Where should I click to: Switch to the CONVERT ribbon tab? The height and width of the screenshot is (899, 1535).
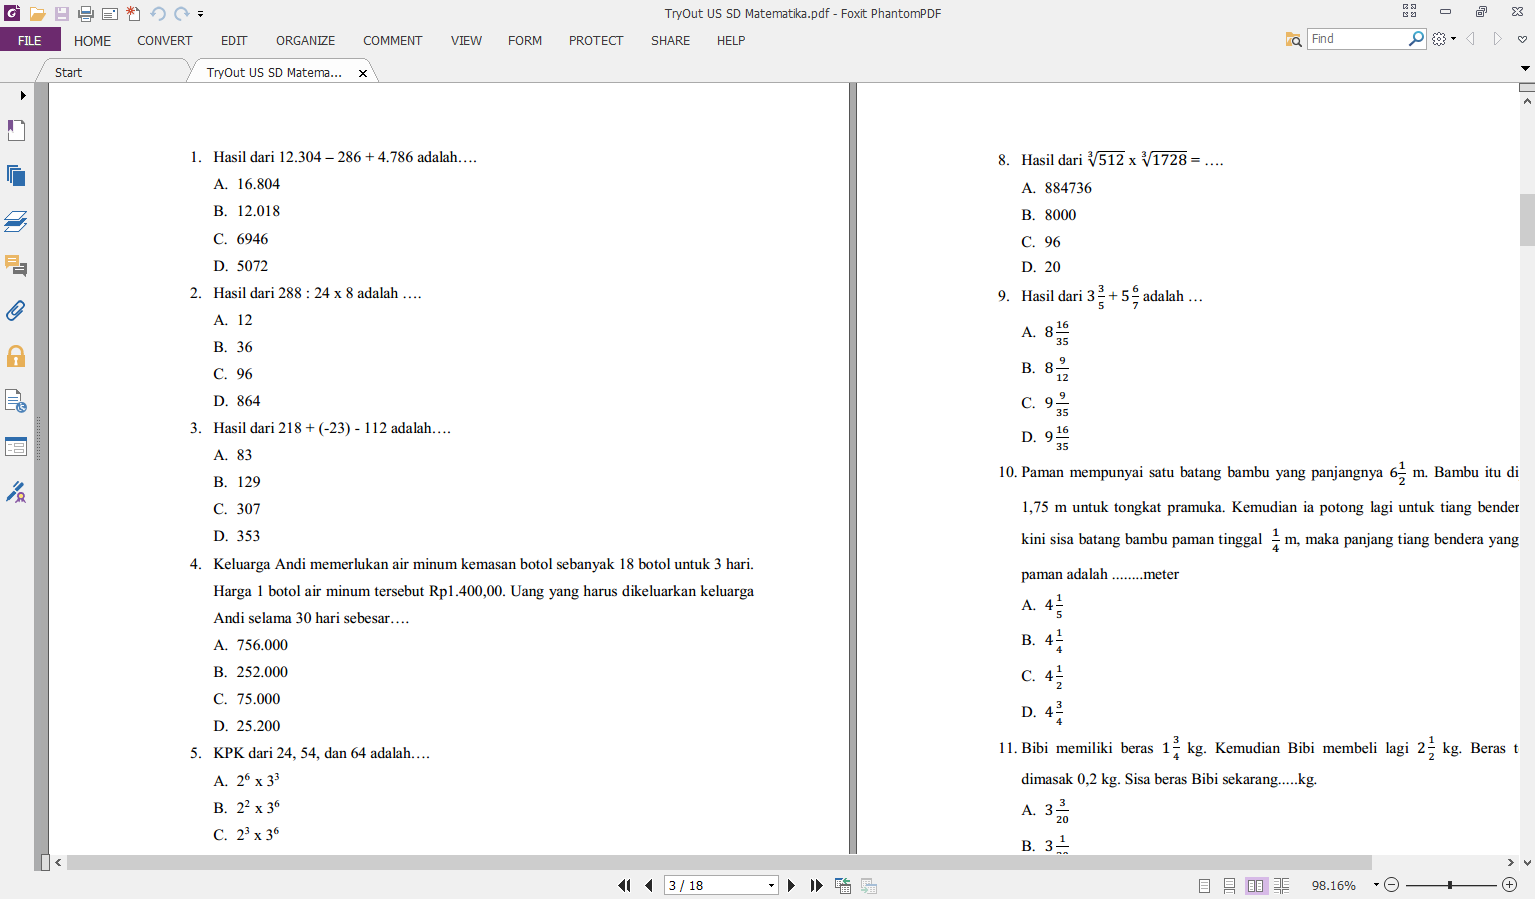[x=164, y=40]
